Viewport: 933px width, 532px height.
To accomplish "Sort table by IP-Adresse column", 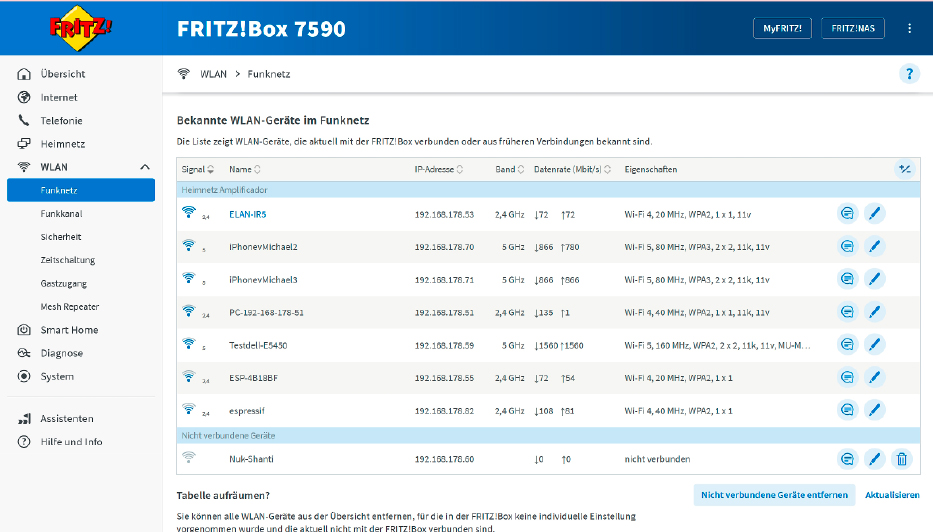I will pos(439,170).
